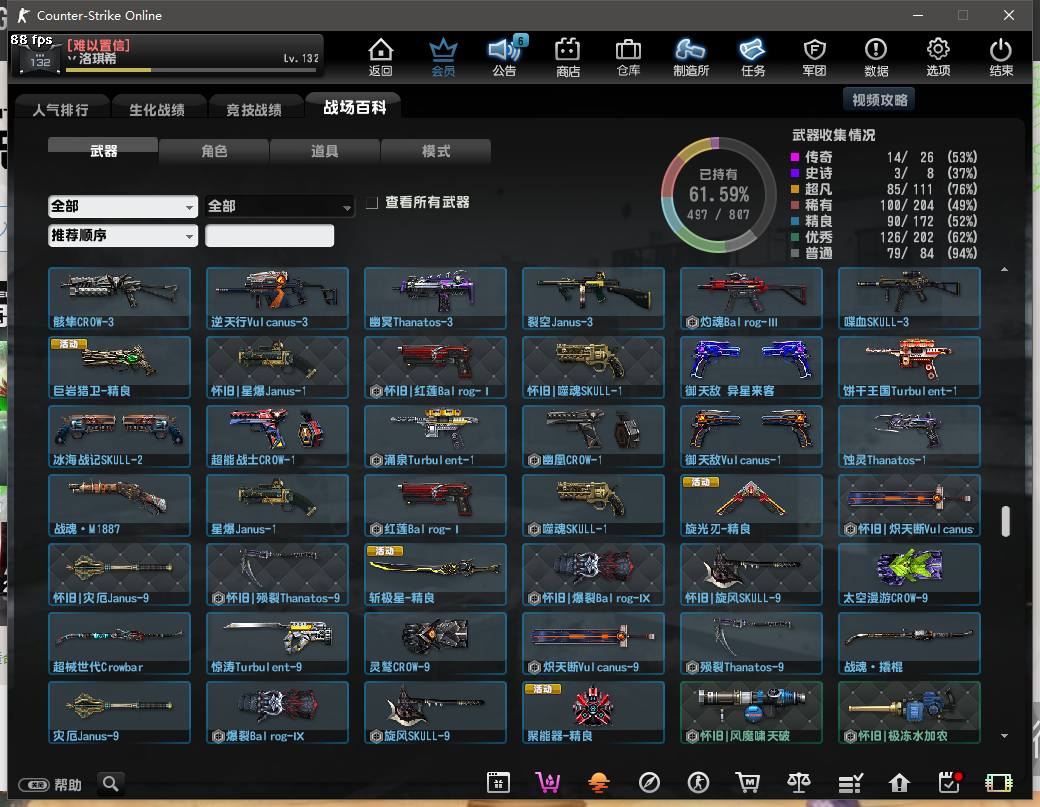
Task: Click the weapon list scrollbar thumb
Action: pyautogui.click(x=1006, y=521)
